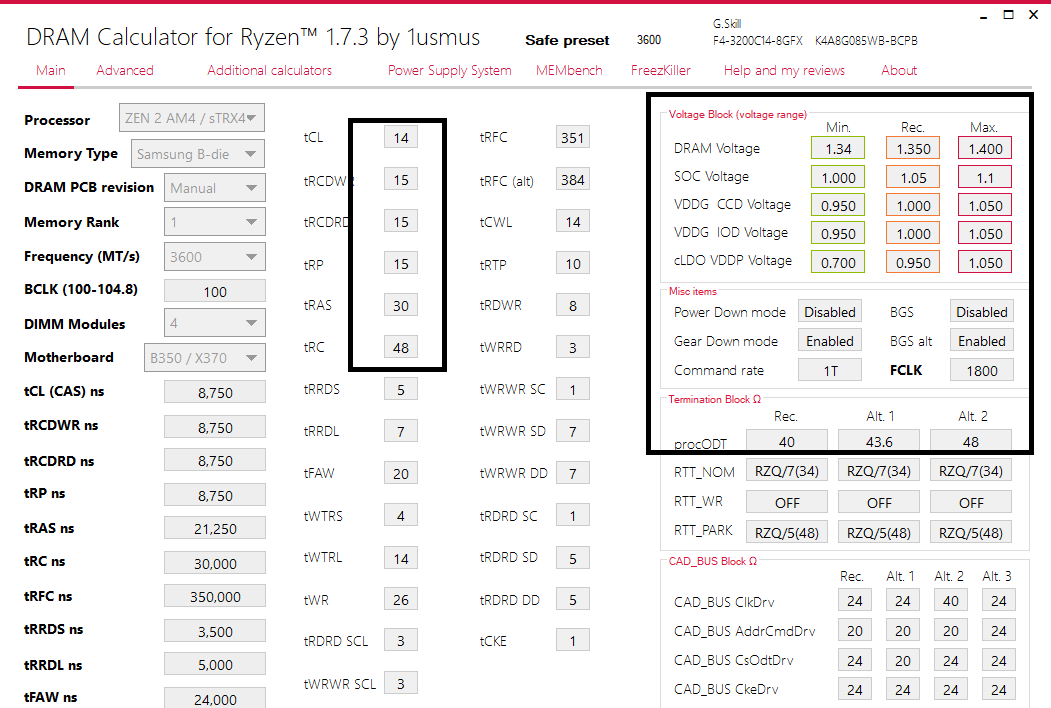Click the tRFC (alt) value 384
Screen dimensions: 1051x708
[572, 180]
